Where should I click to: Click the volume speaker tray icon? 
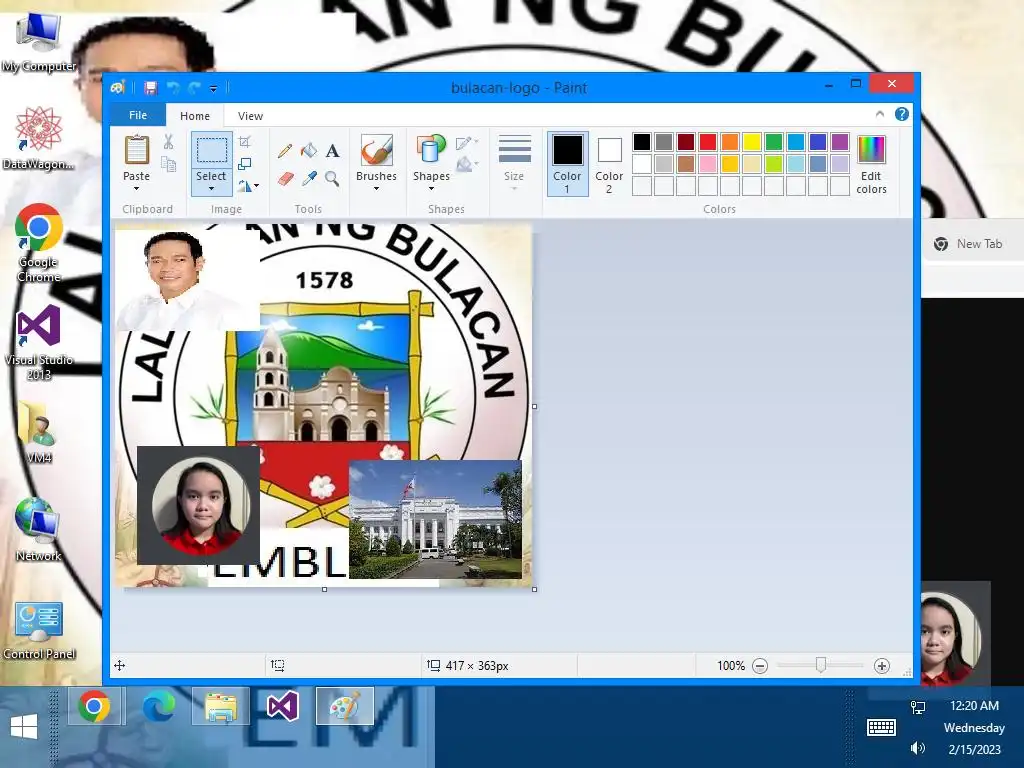pyautogui.click(x=918, y=748)
